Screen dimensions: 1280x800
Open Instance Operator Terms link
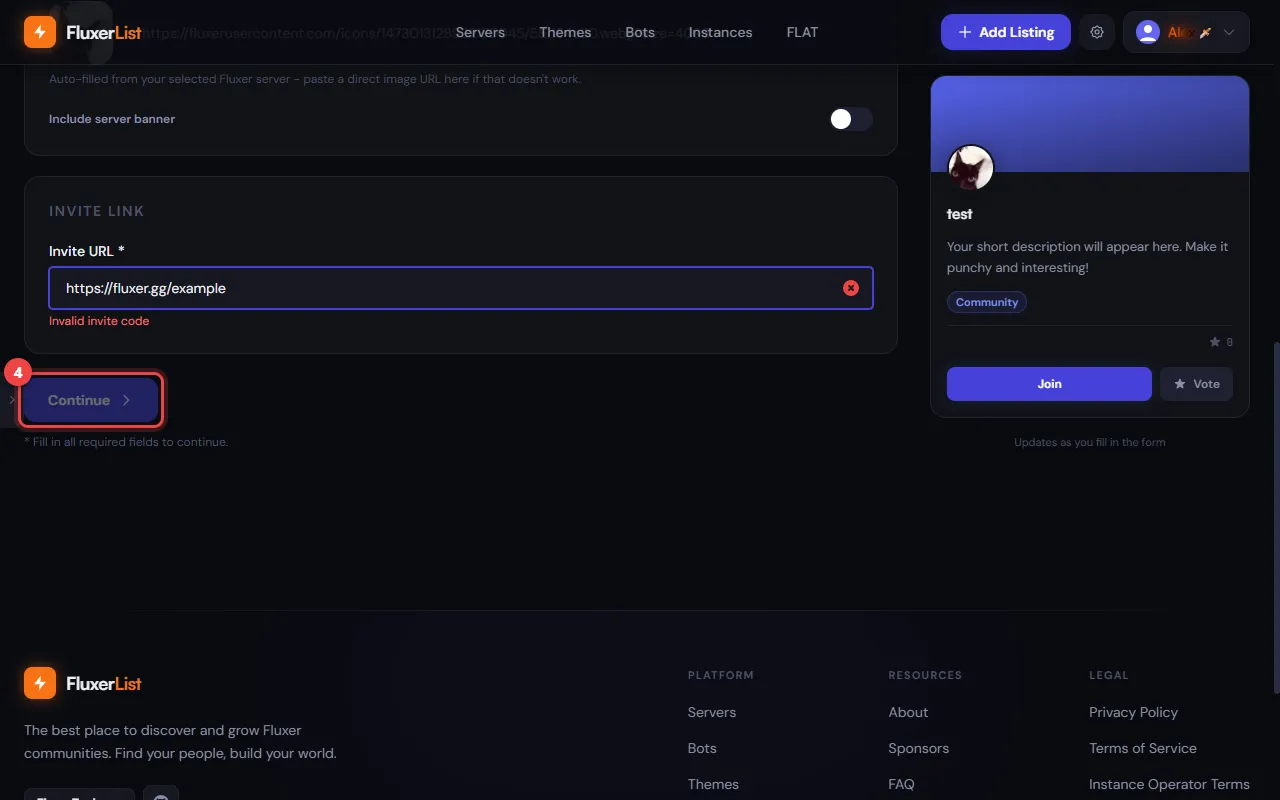pyautogui.click(x=1169, y=784)
